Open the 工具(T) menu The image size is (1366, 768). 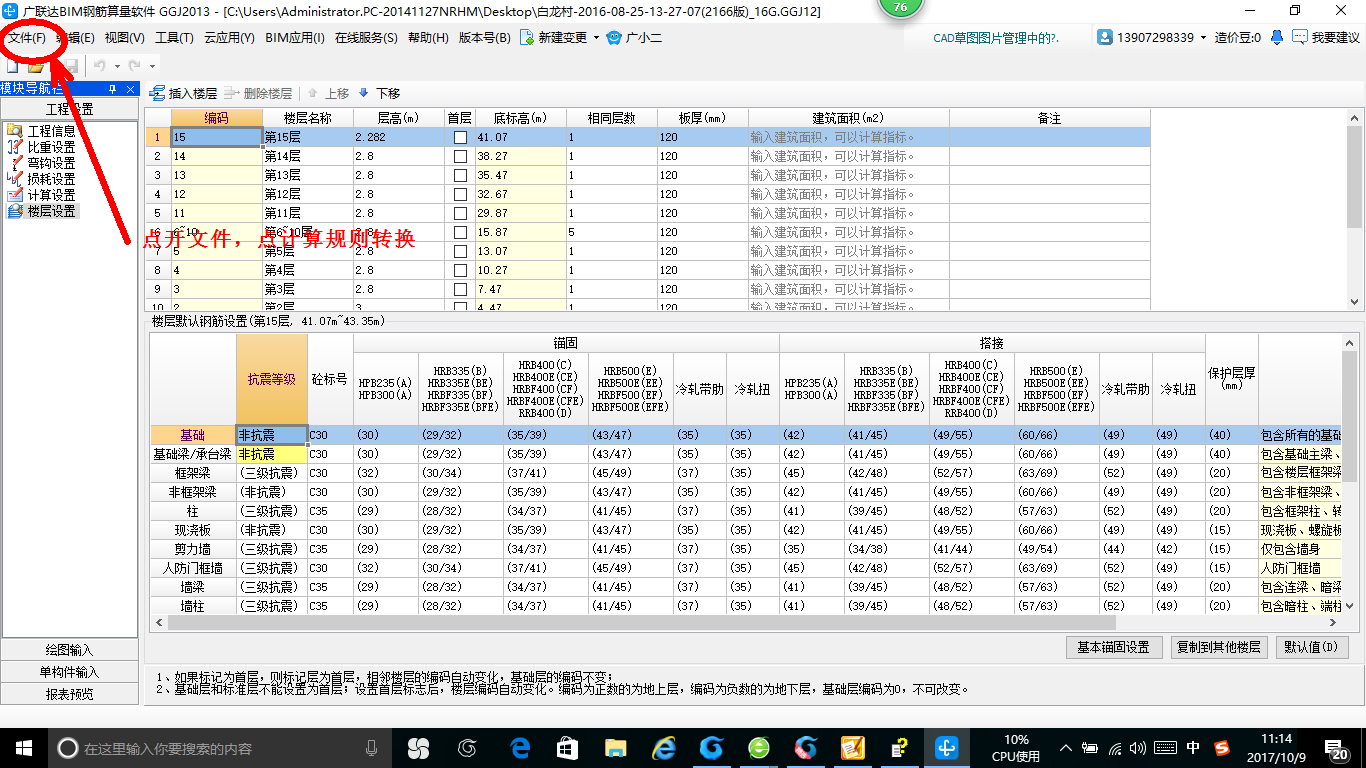coord(174,38)
